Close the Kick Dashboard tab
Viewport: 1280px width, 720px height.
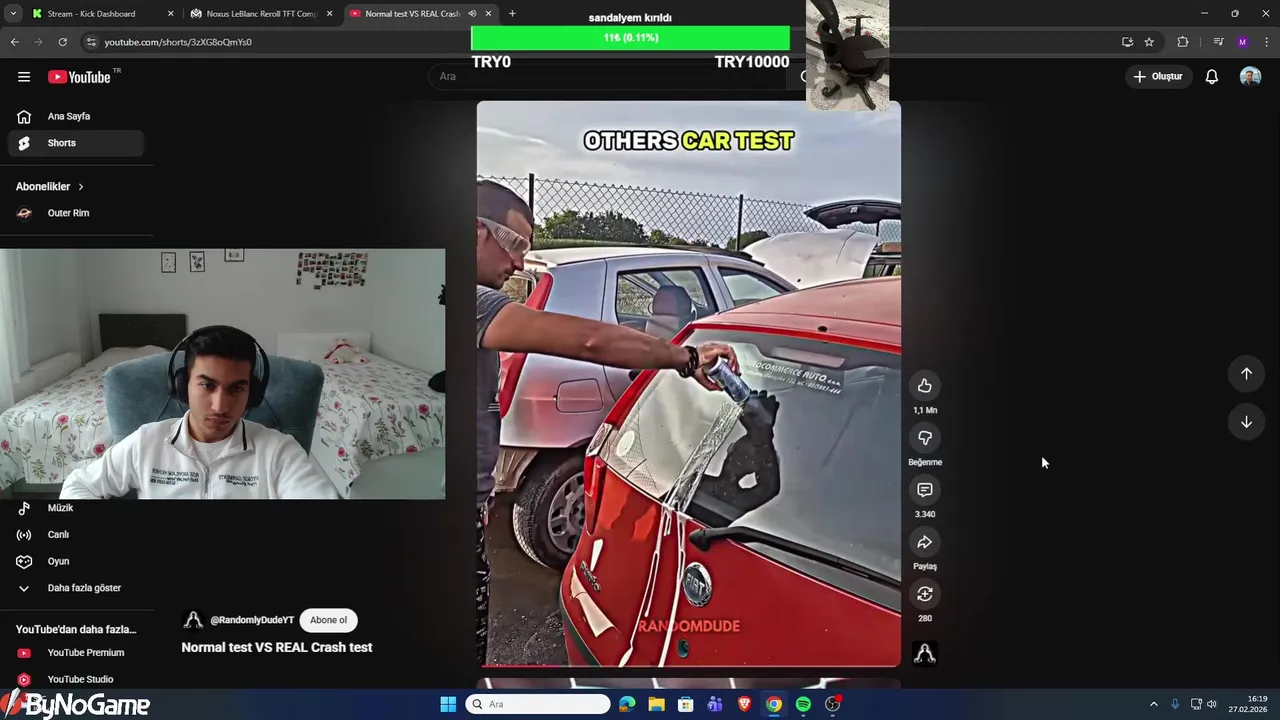tap(170, 14)
